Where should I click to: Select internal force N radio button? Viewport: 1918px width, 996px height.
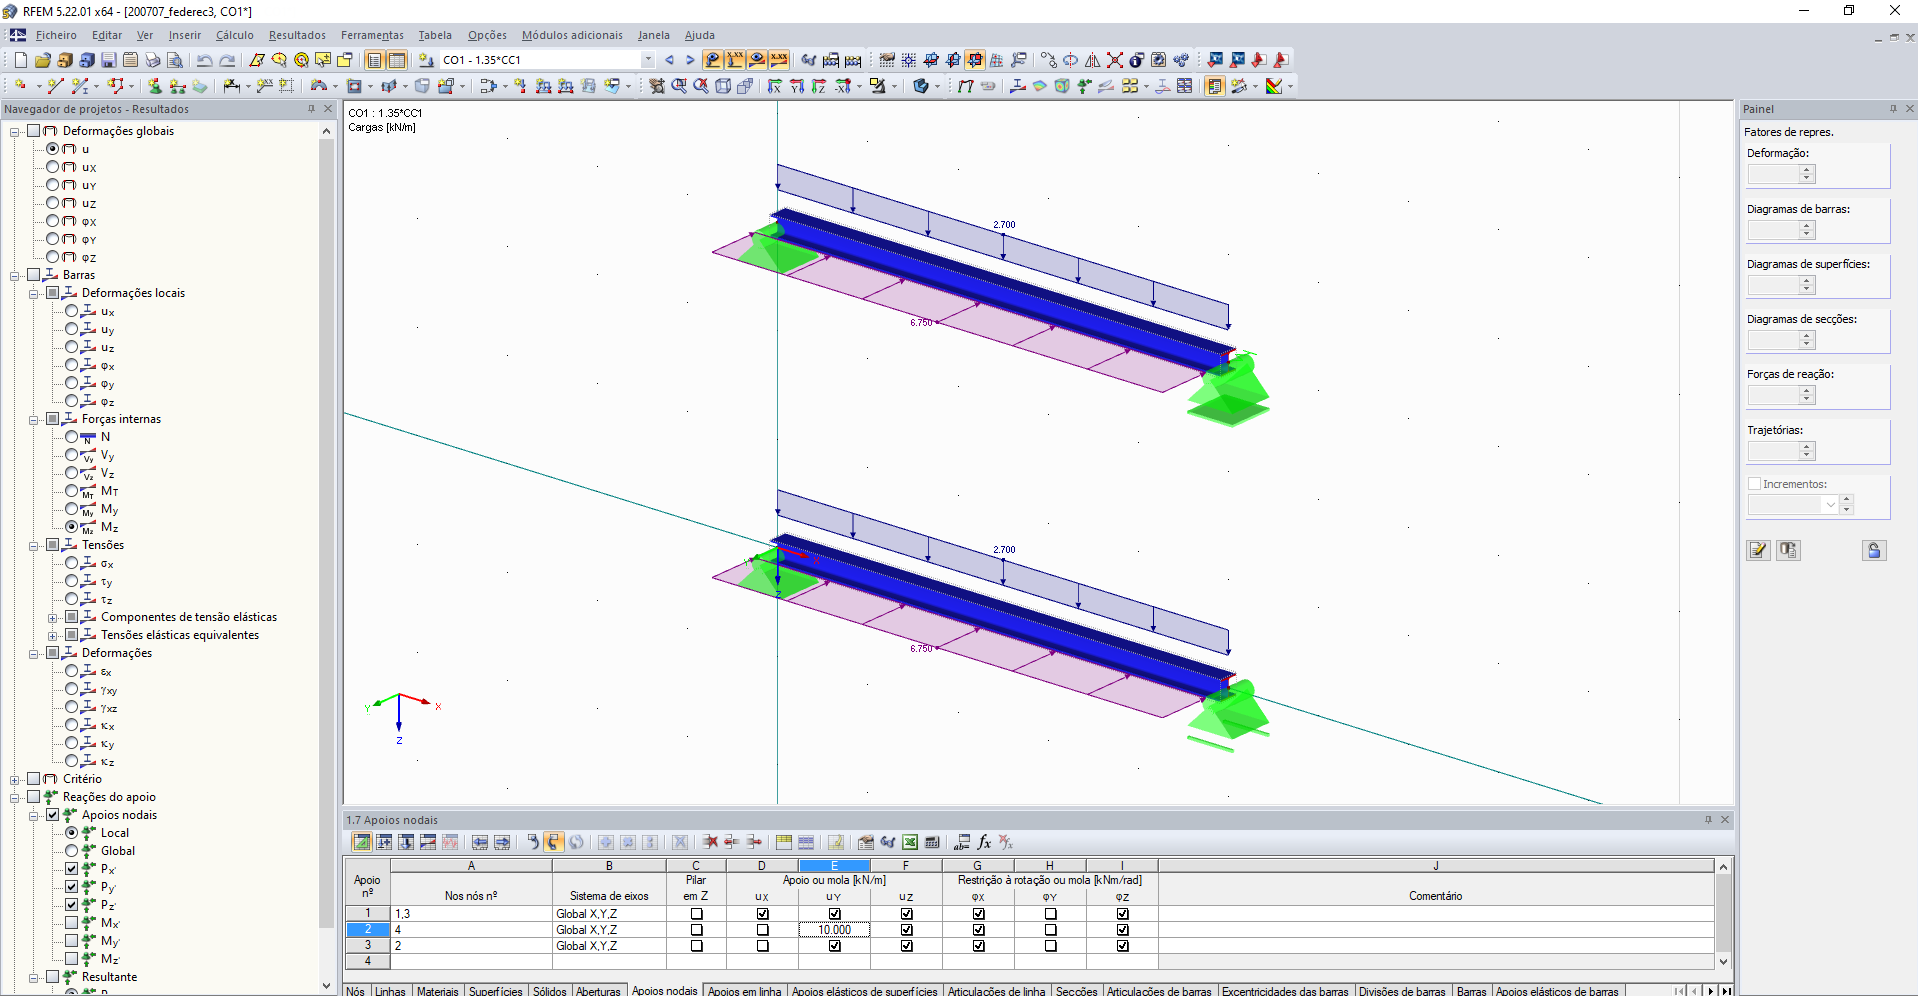coord(72,437)
